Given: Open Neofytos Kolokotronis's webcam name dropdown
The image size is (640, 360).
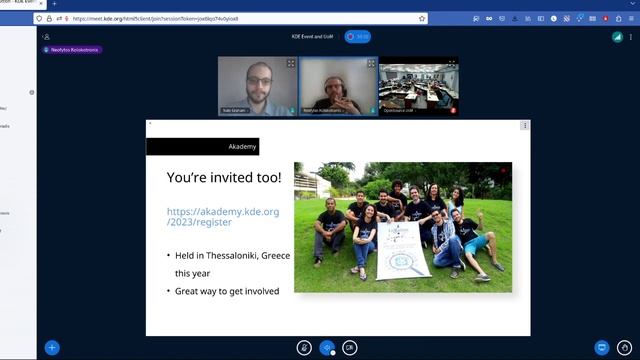Looking at the screenshot, I should pos(324,111).
